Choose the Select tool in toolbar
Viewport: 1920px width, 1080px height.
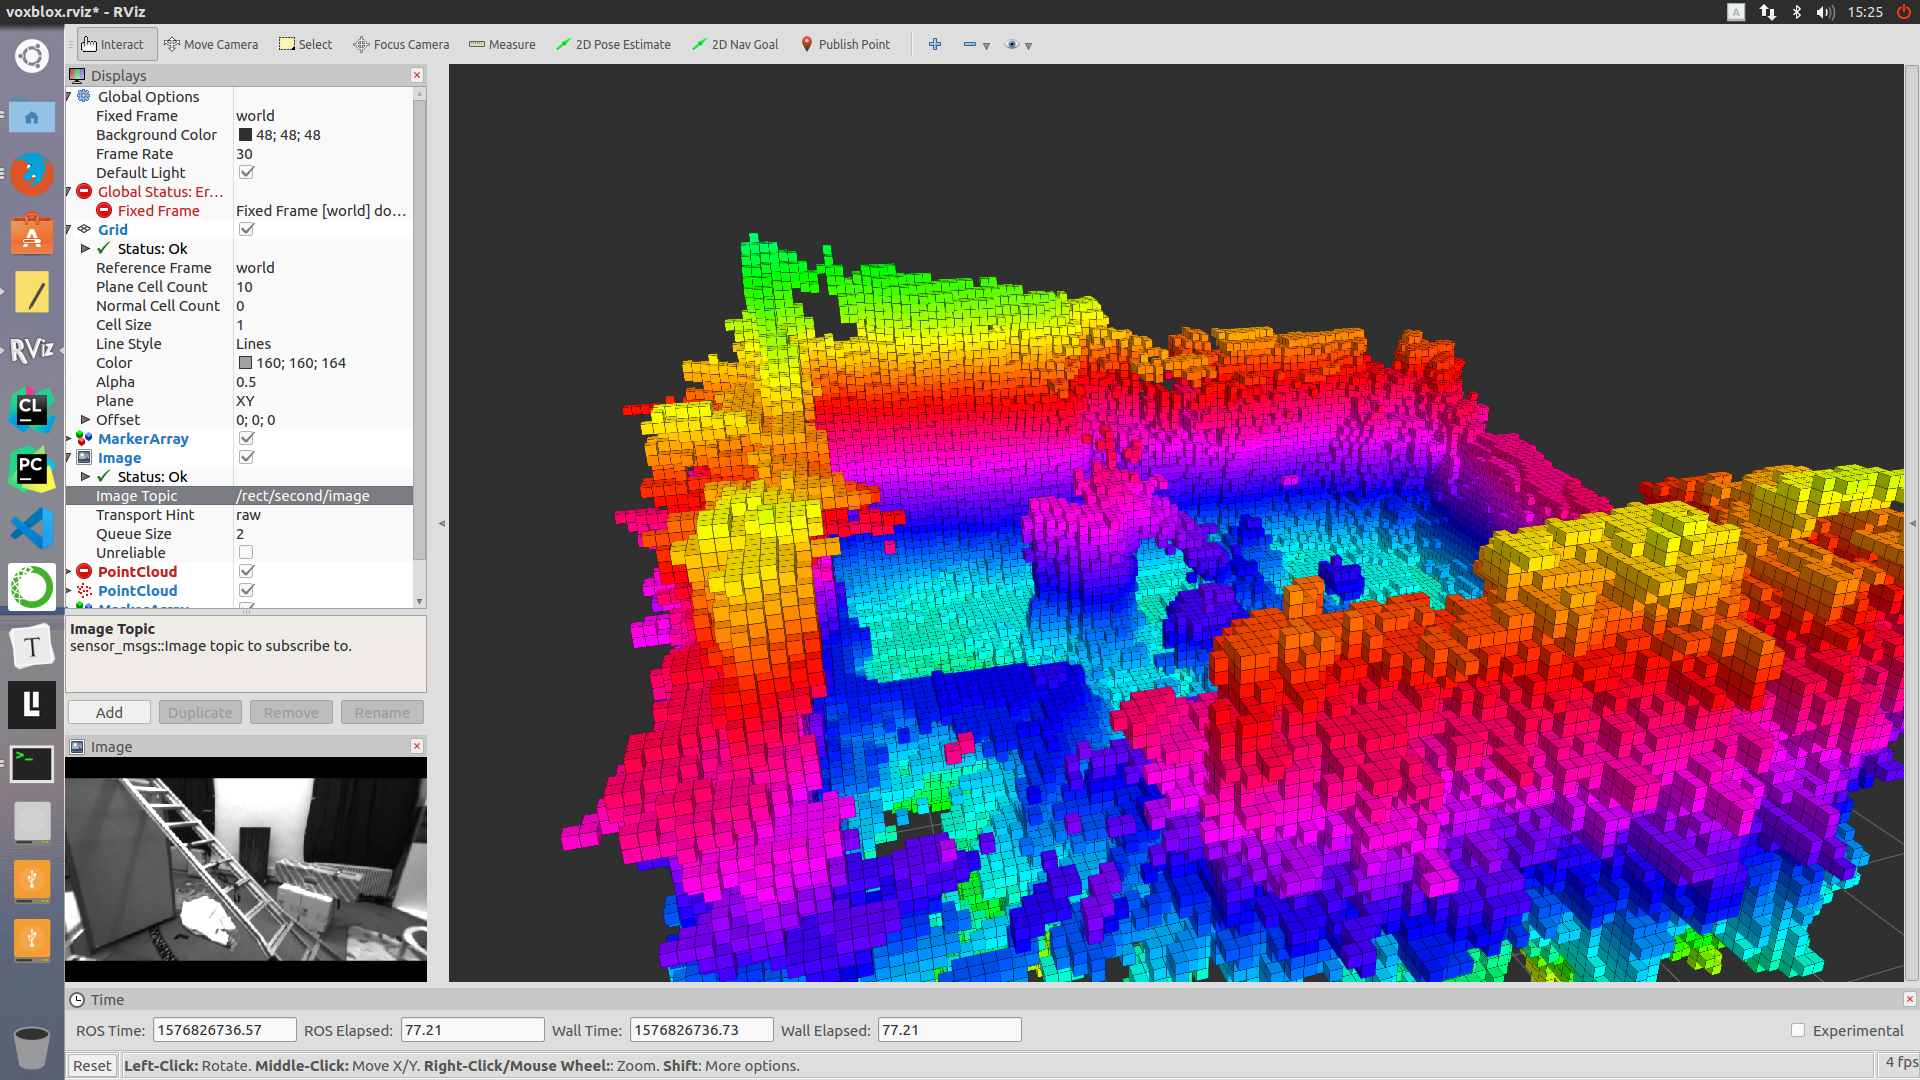coord(305,44)
